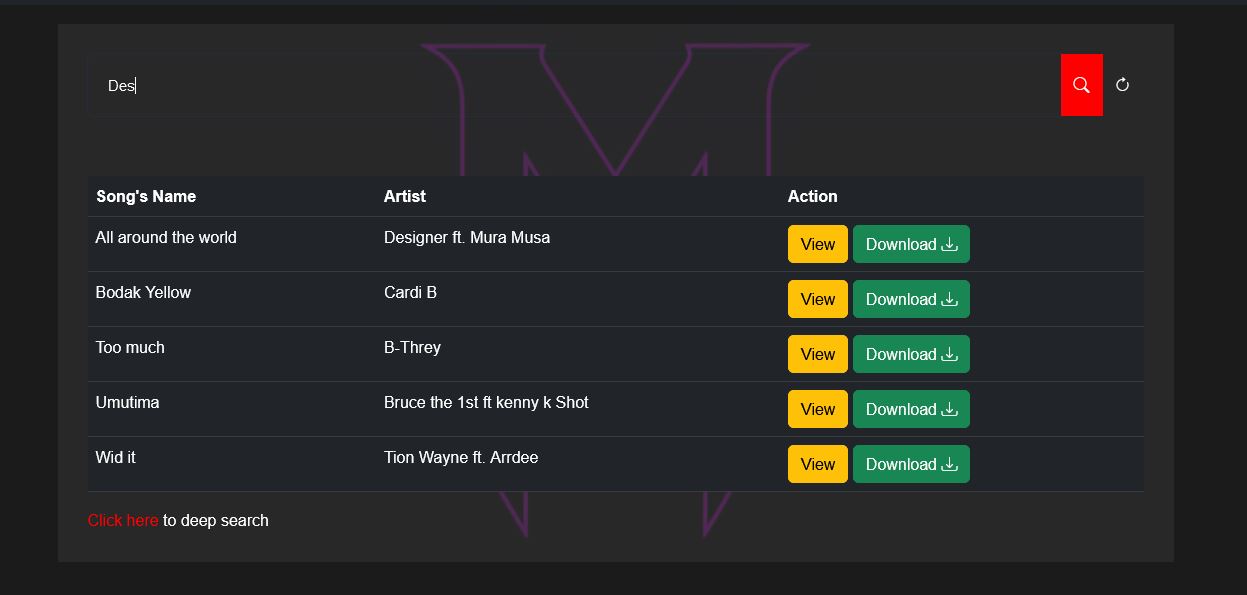The image size is (1247, 595).
Task: Click the Artist column header
Action: click(x=405, y=196)
